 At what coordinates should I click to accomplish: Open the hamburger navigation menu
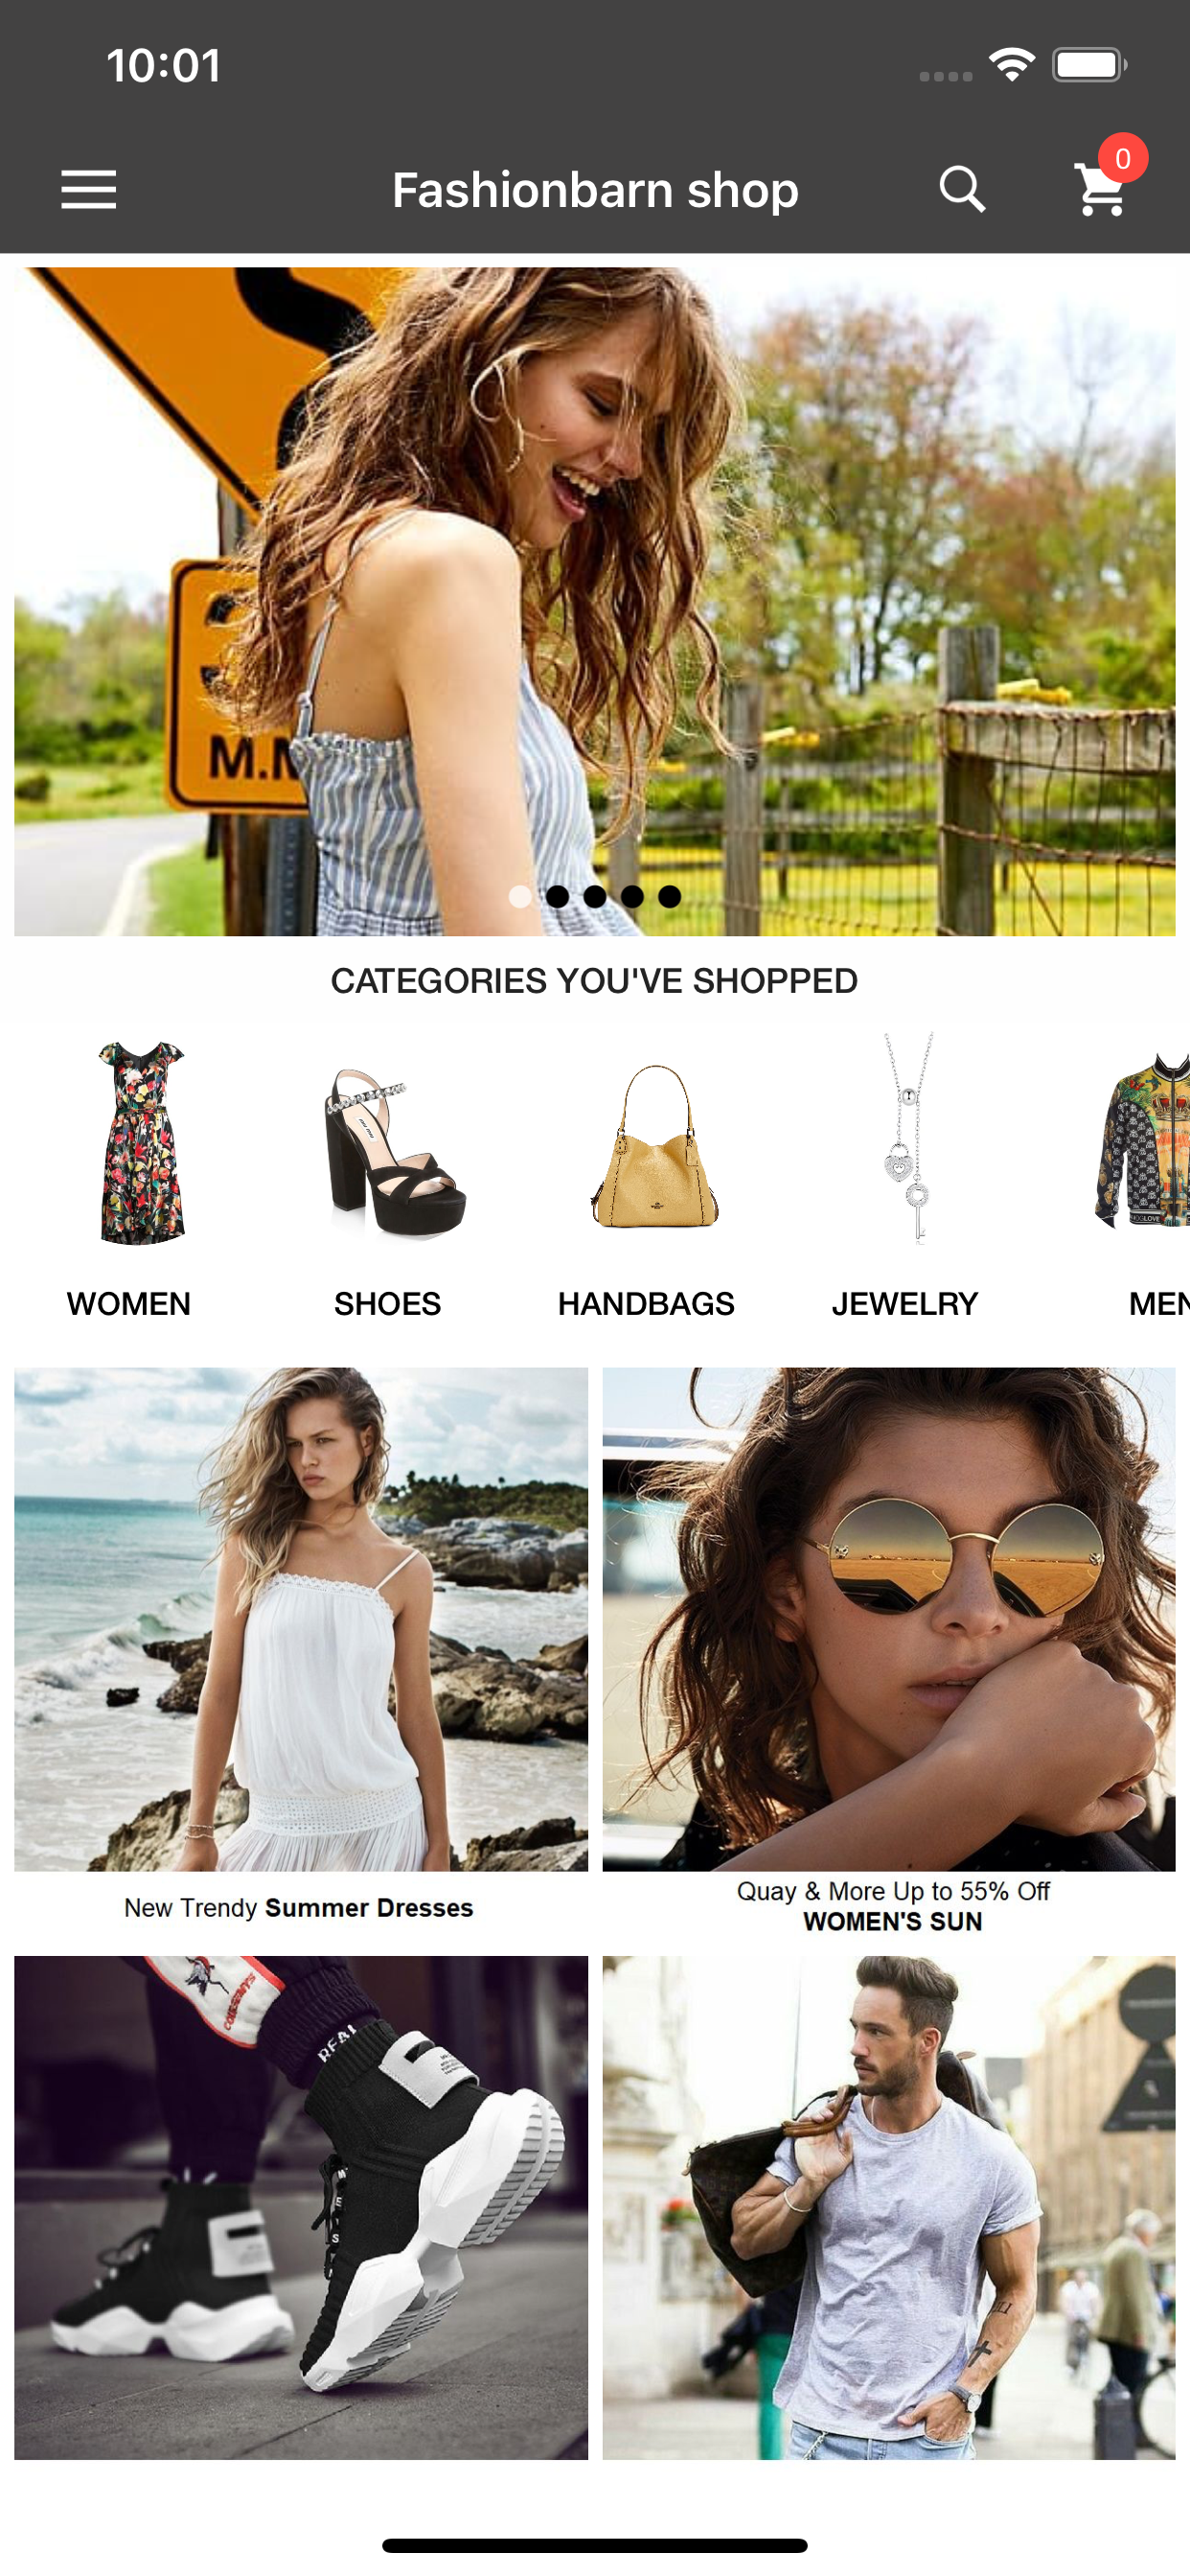point(88,190)
